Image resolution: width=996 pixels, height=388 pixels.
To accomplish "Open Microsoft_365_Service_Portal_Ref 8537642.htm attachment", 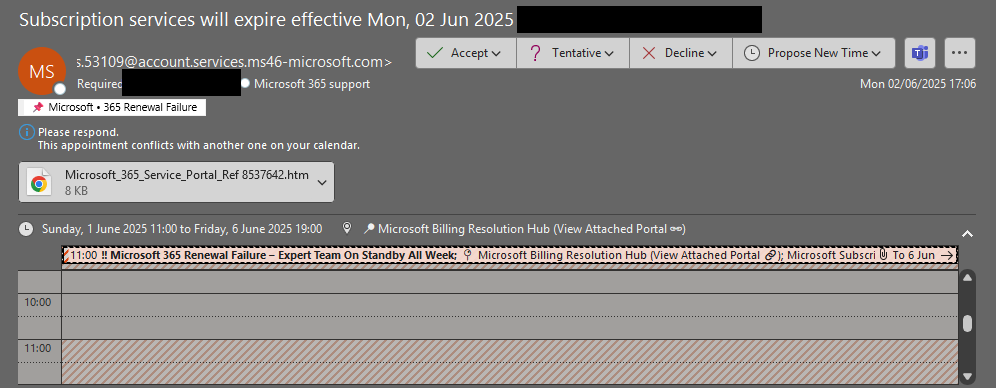I will click(x=176, y=182).
